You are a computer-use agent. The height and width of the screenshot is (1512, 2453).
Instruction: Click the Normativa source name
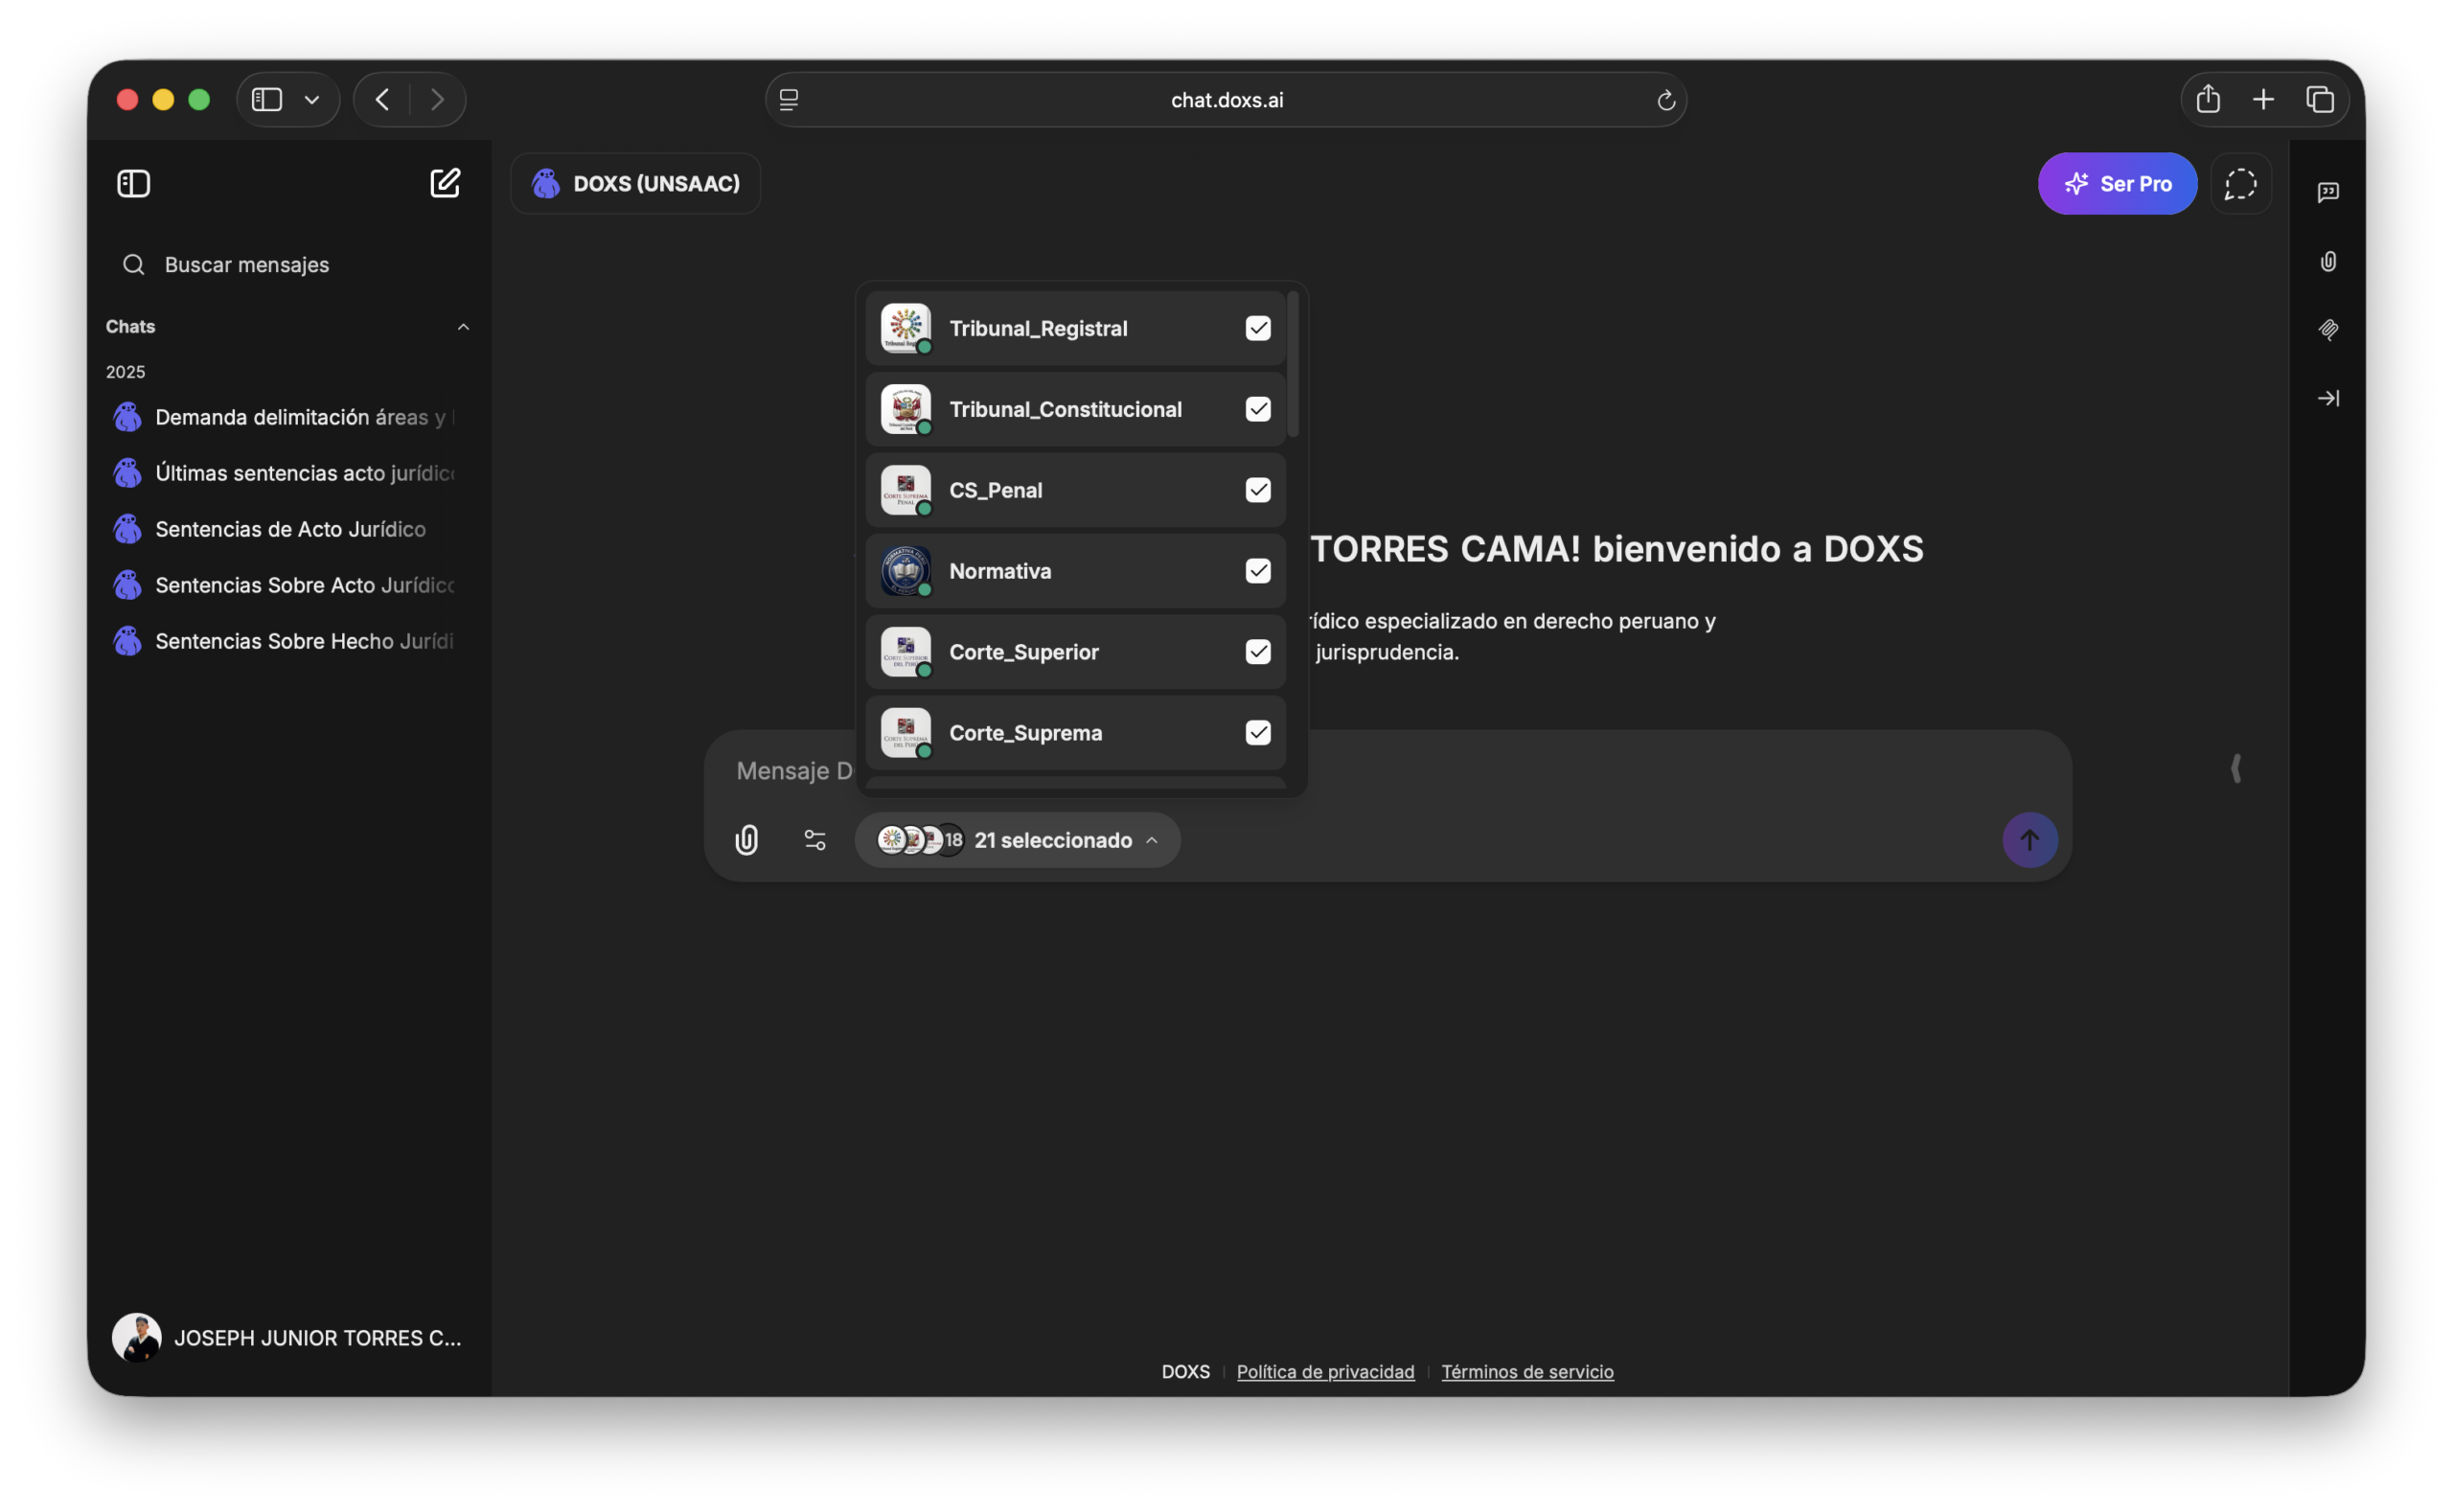1000,571
